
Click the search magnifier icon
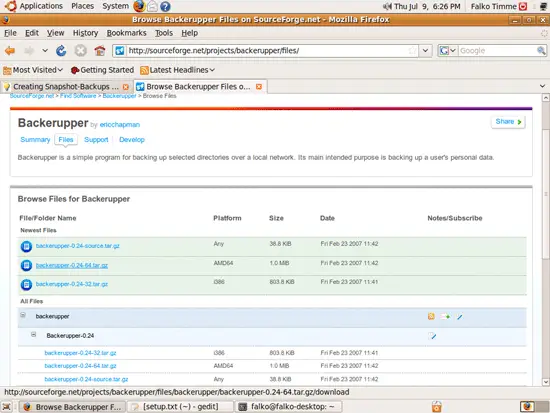coord(541,51)
